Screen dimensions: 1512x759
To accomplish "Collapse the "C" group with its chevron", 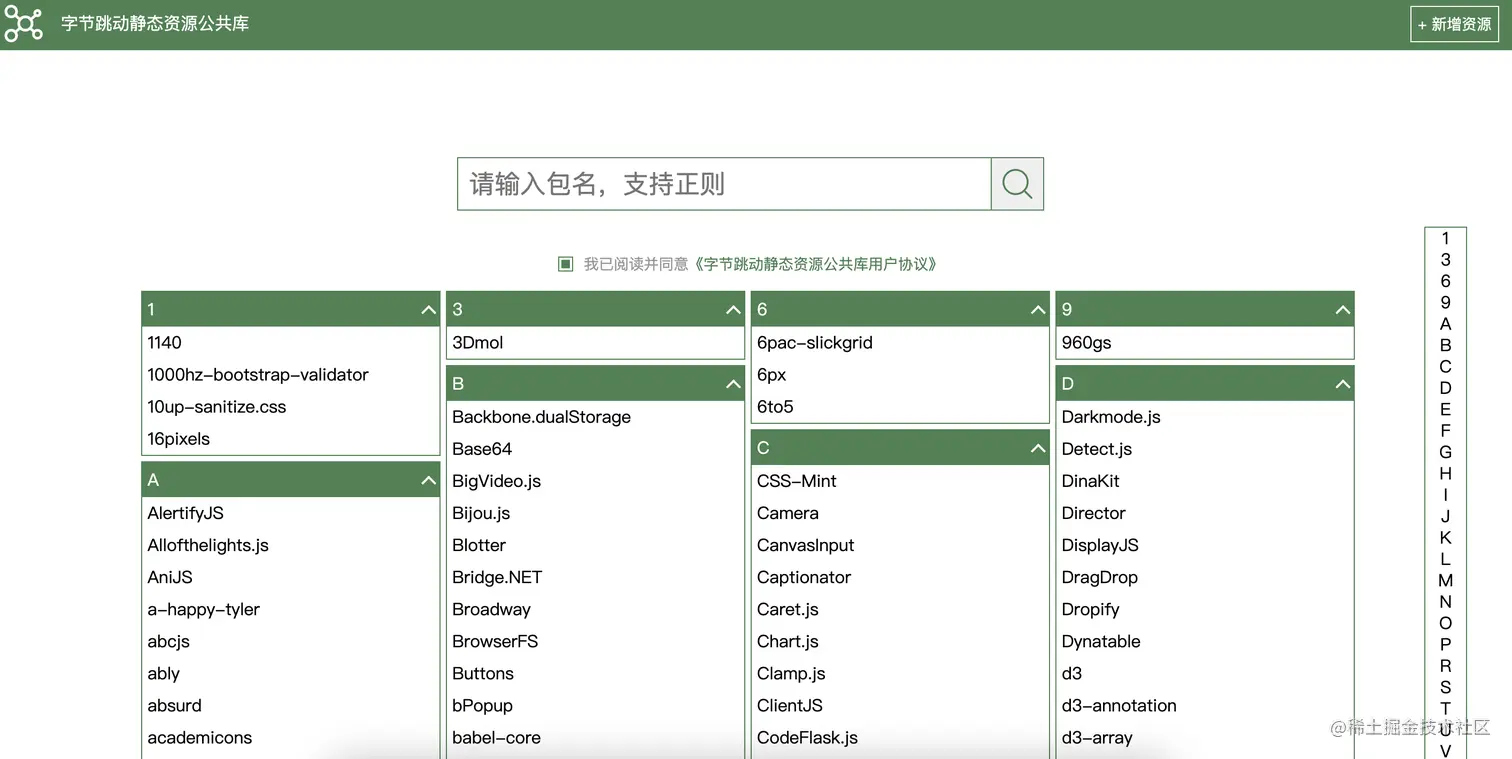I will pyautogui.click(x=1038, y=449).
